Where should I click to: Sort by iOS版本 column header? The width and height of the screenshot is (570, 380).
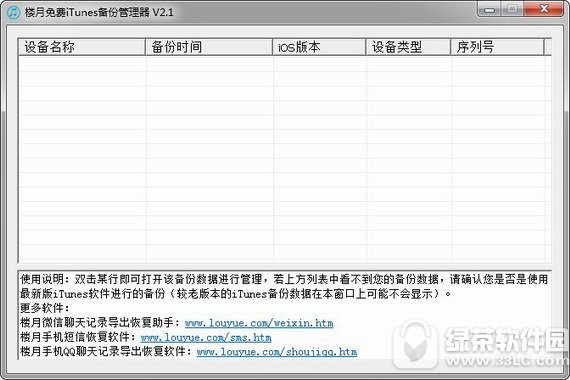click(x=319, y=47)
